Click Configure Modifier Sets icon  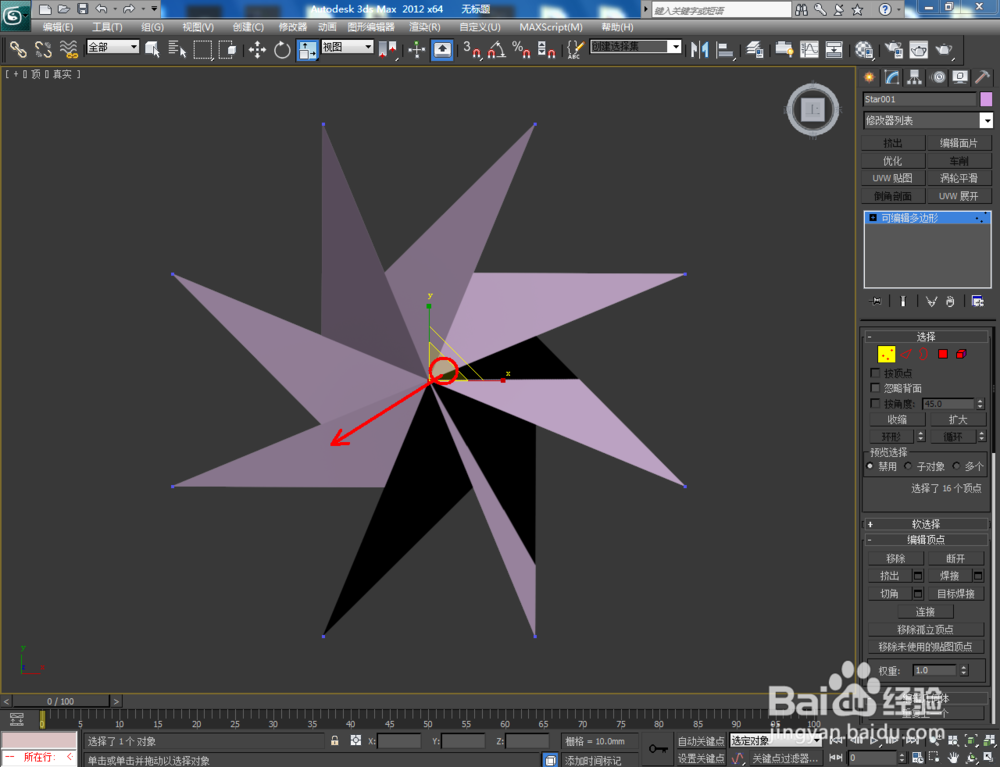click(977, 301)
